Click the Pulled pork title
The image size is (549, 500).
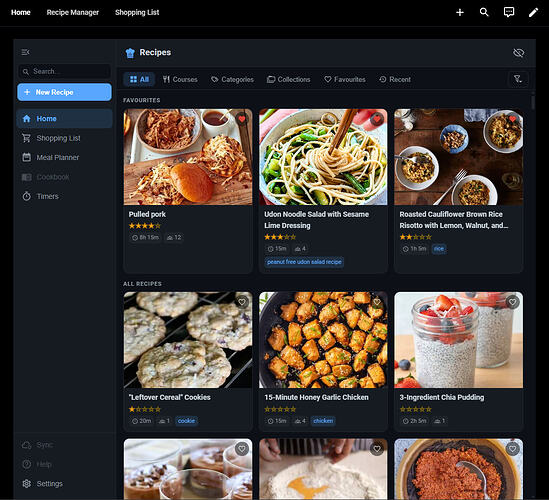click(147, 214)
